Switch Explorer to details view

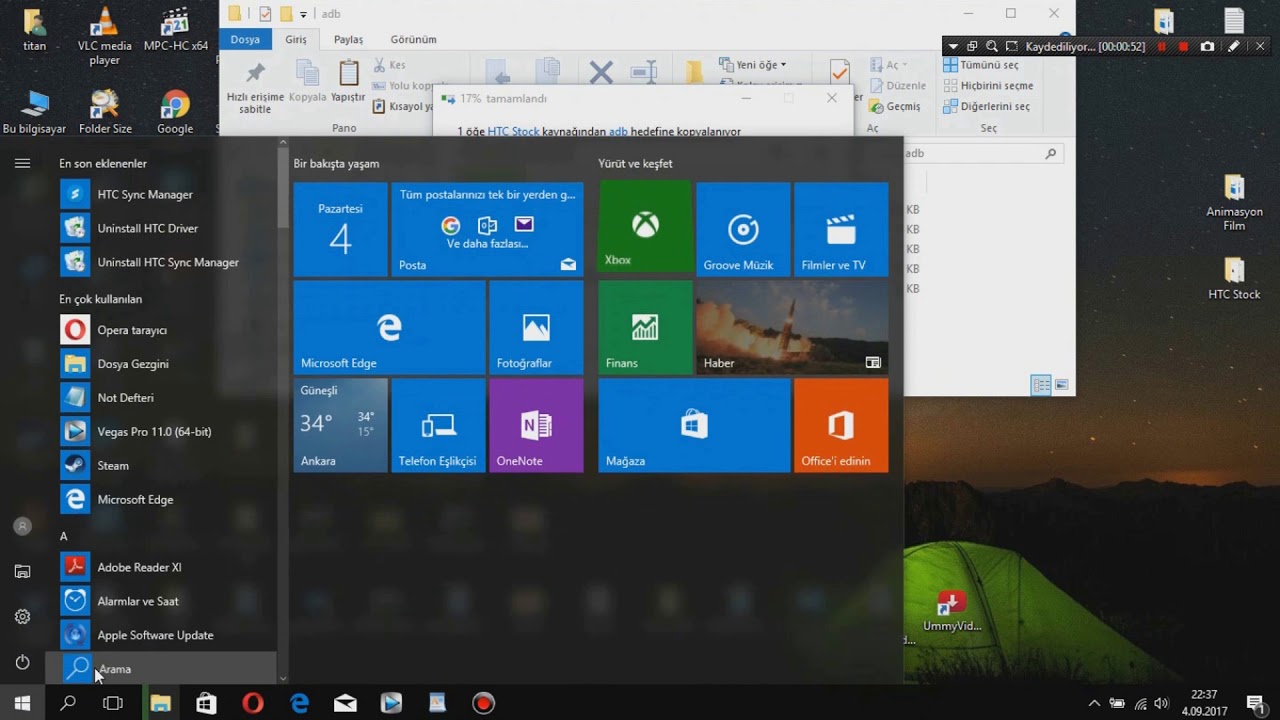(x=1041, y=385)
